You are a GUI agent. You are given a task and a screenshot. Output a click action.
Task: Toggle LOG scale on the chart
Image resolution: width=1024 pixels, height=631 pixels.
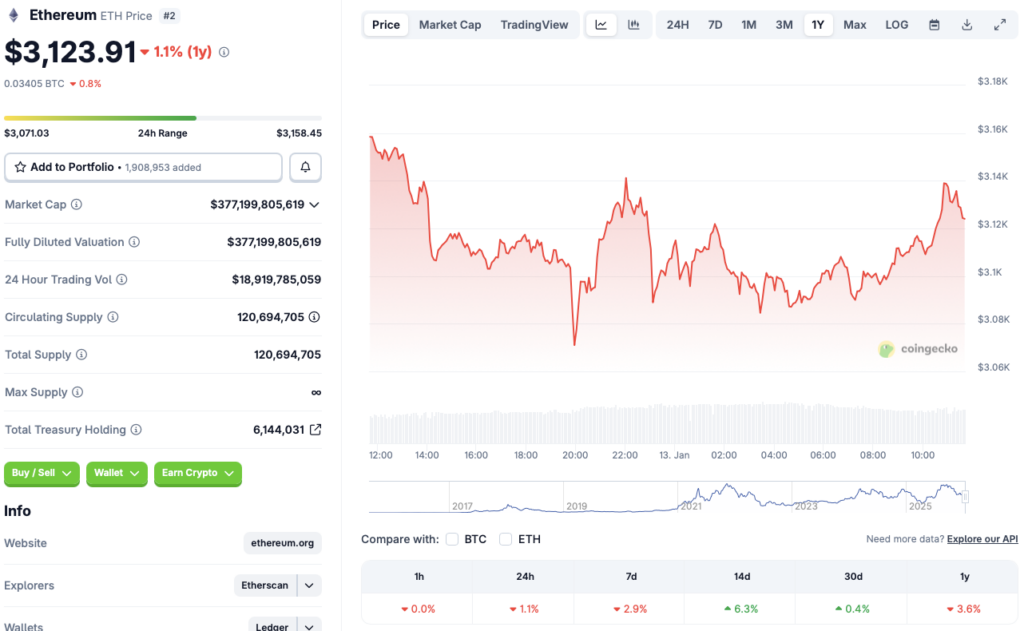click(896, 24)
